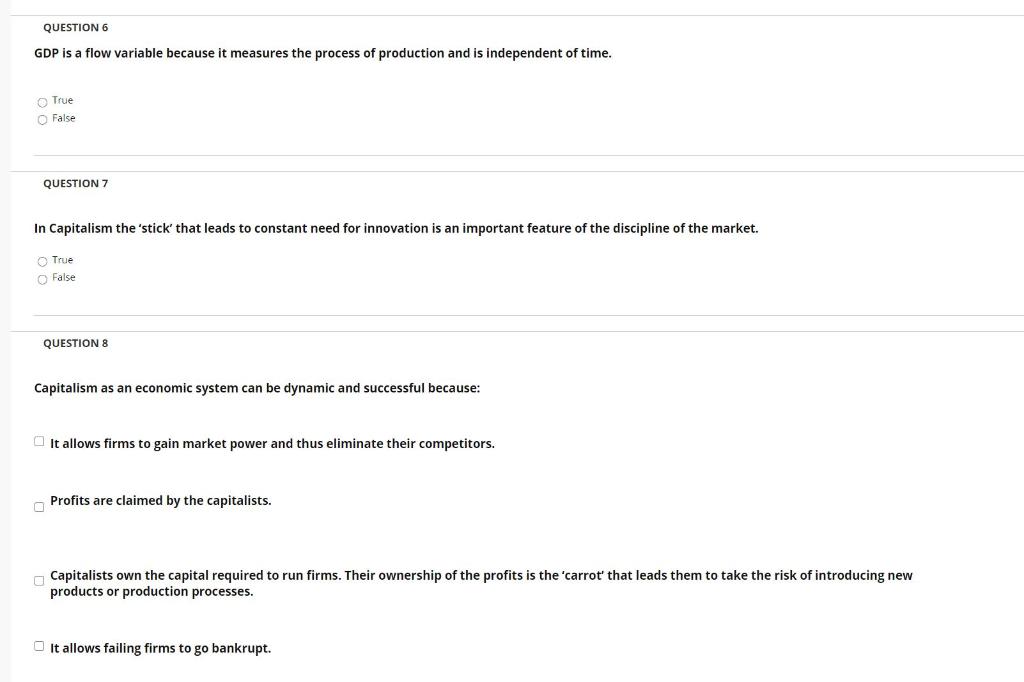Click the Capitalism 'stick' statement text

[396, 228]
